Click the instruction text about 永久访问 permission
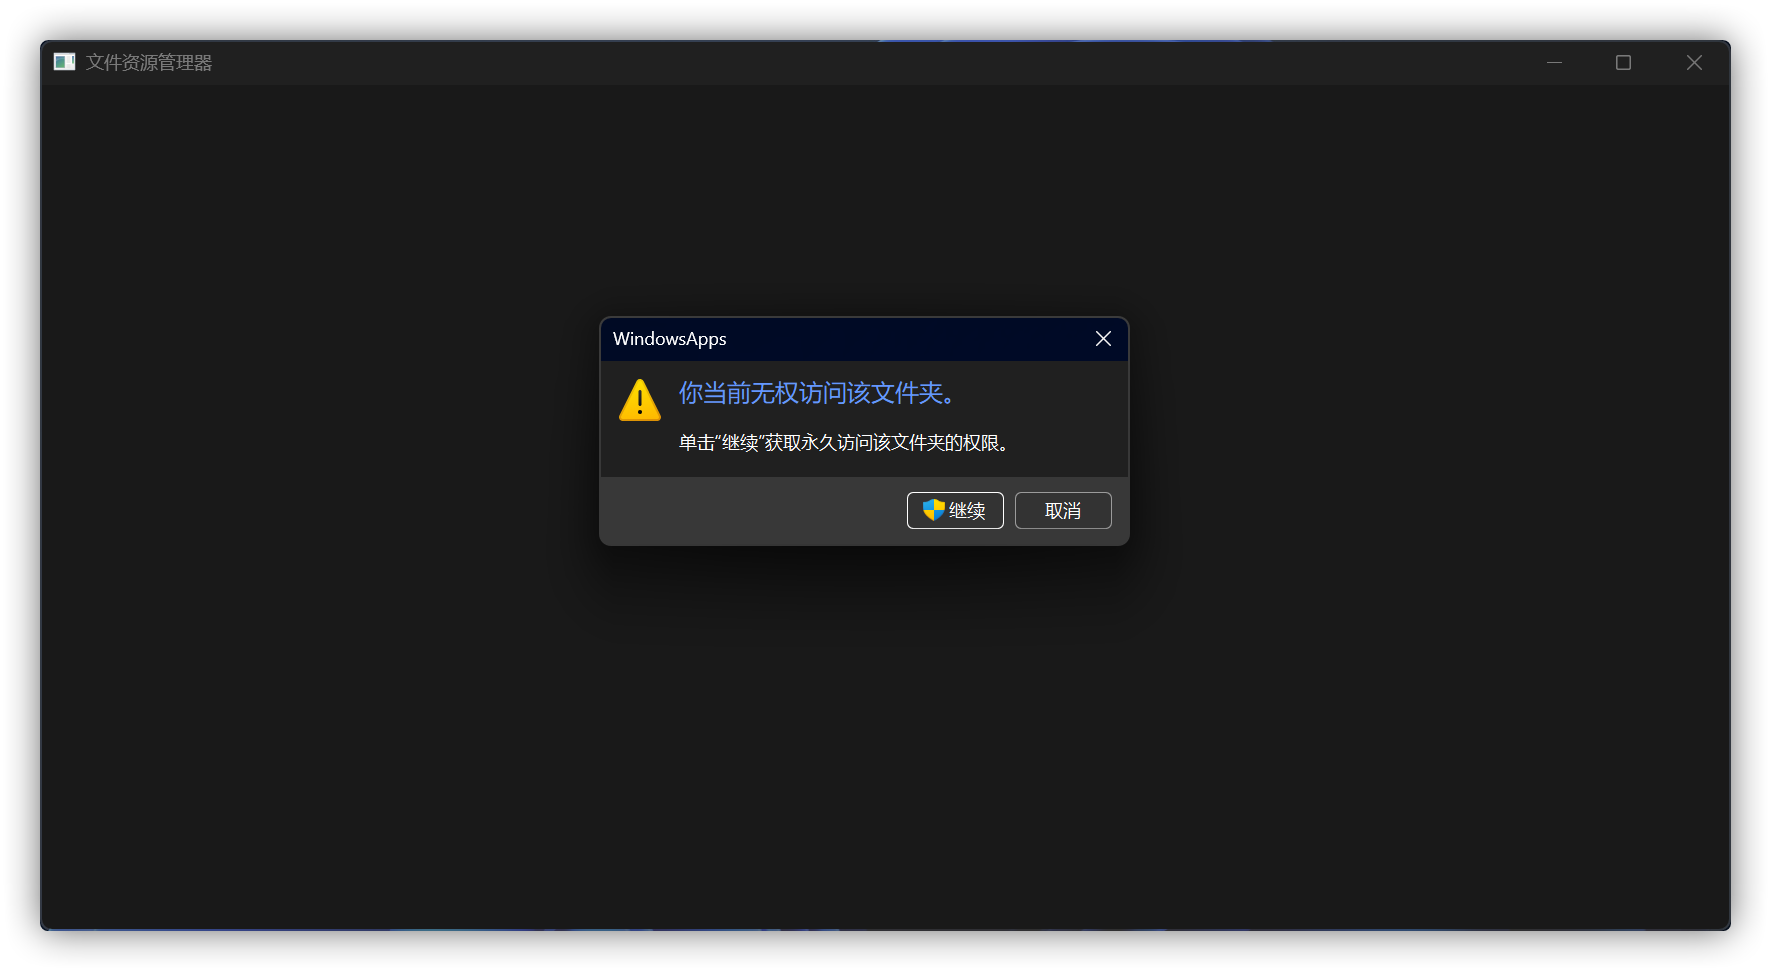This screenshot has width=1771, height=971. click(843, 443)
